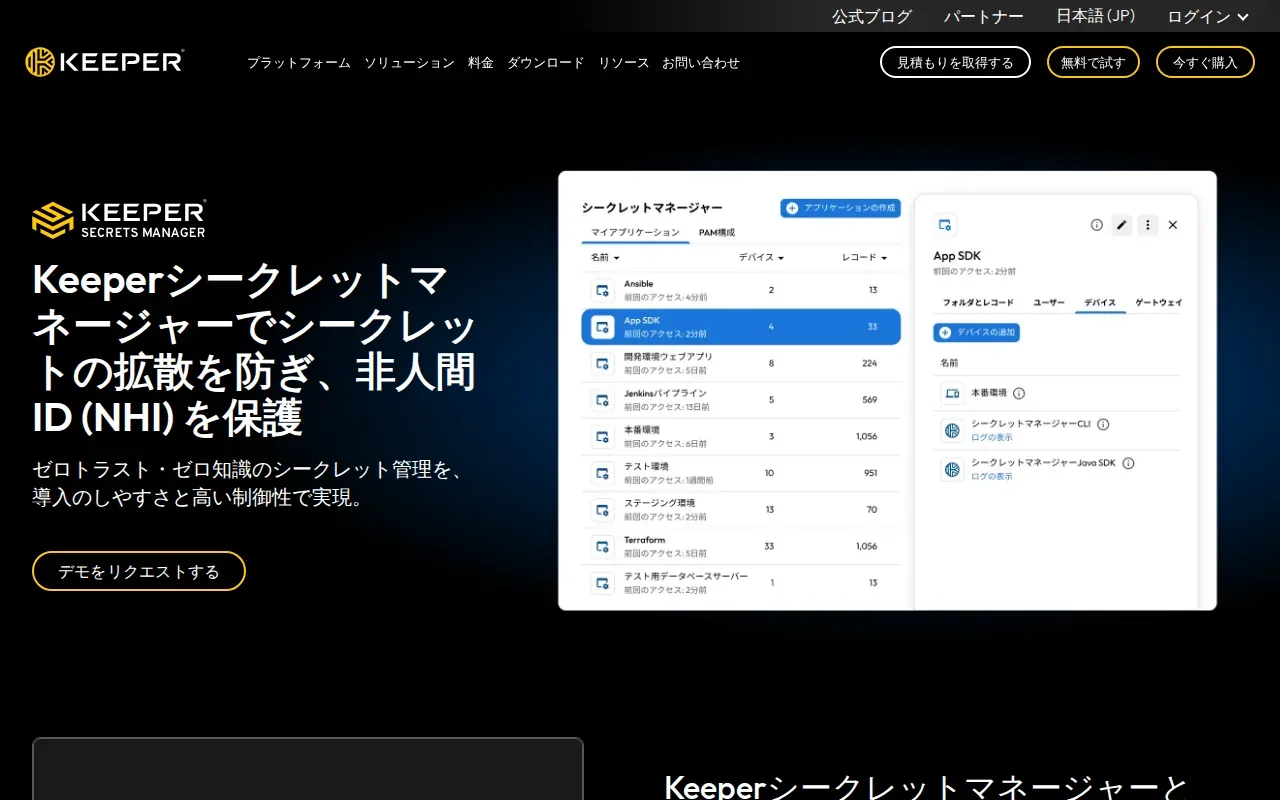Click the App SDK row icon in list
The width and height of the screenshot is (1280, 800).
coord(602,327)
